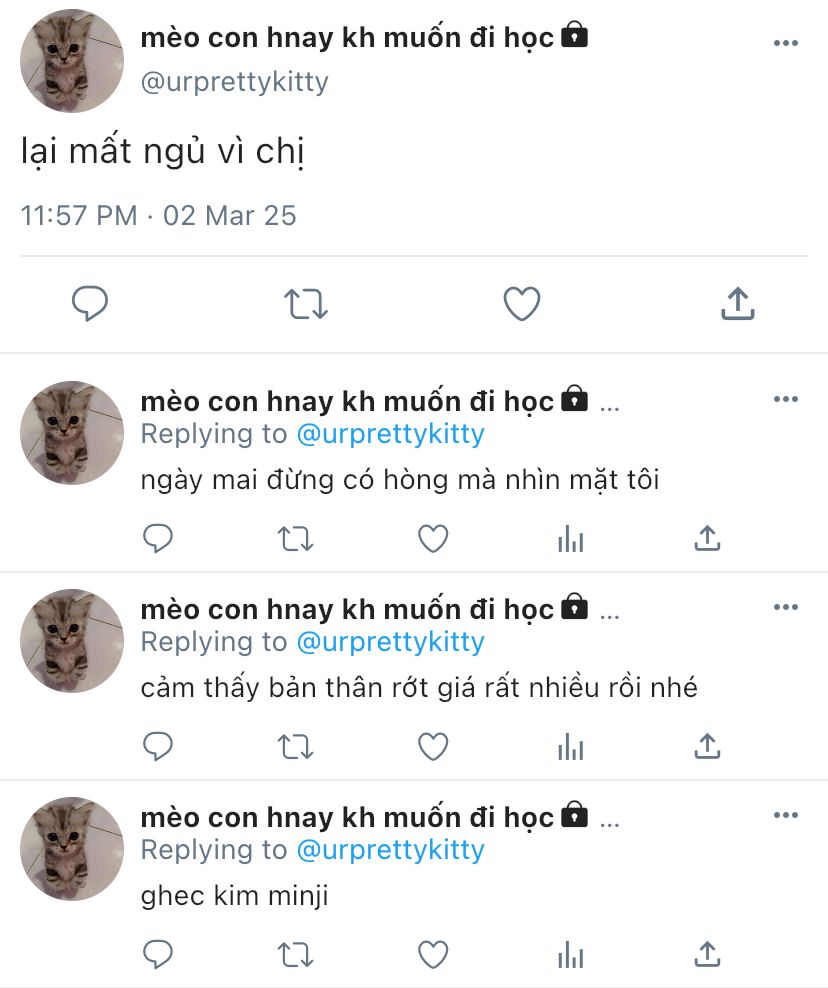Share the main tweet with the upload icon
The image size is (828, 988).
tap(737, 304)
